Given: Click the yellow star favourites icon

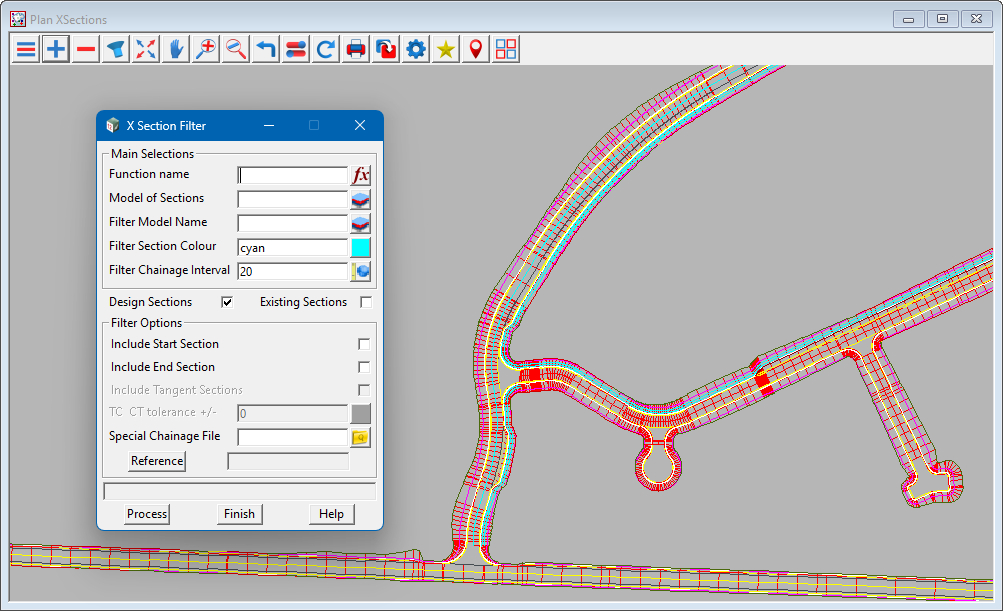Looking at the screenshot, I should pyautogui.click(x=446, y=49).
